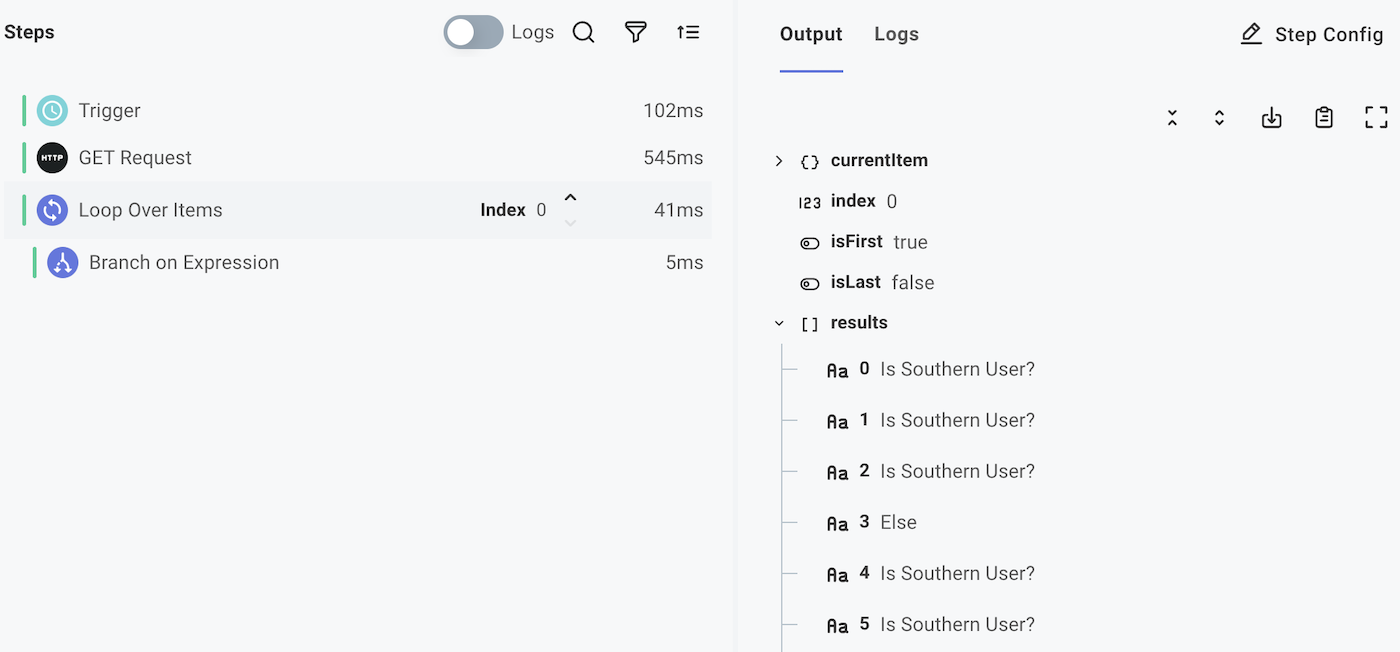Click the isLast eye icon
This screenshot has width=1400, height=652.
click(810, 283)
